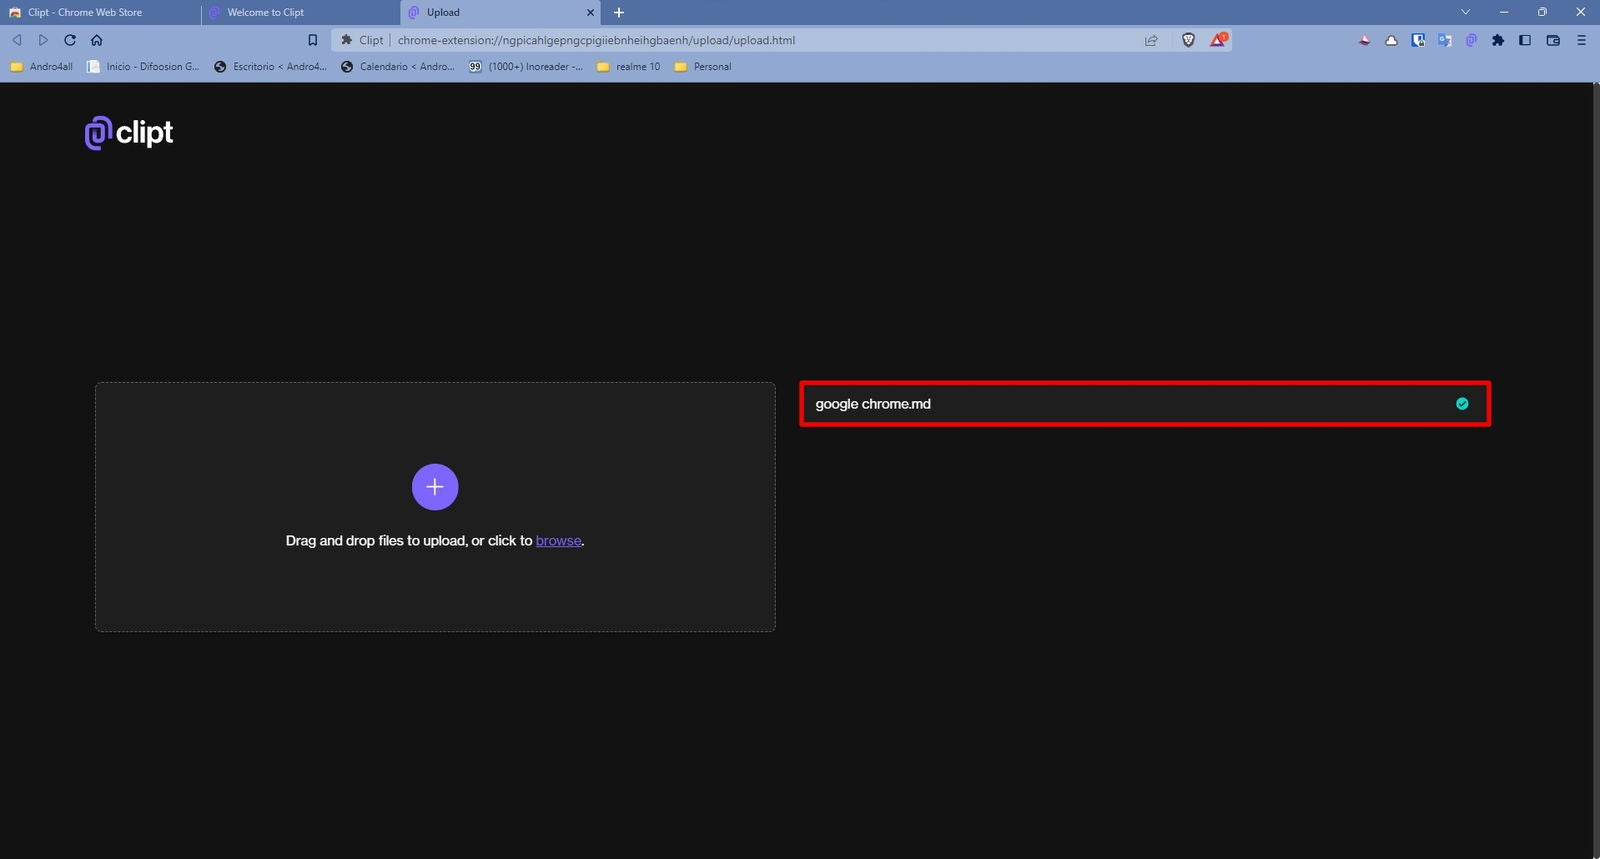
Task: Open the browser hamburger main menu
Action: [1581, 40]
